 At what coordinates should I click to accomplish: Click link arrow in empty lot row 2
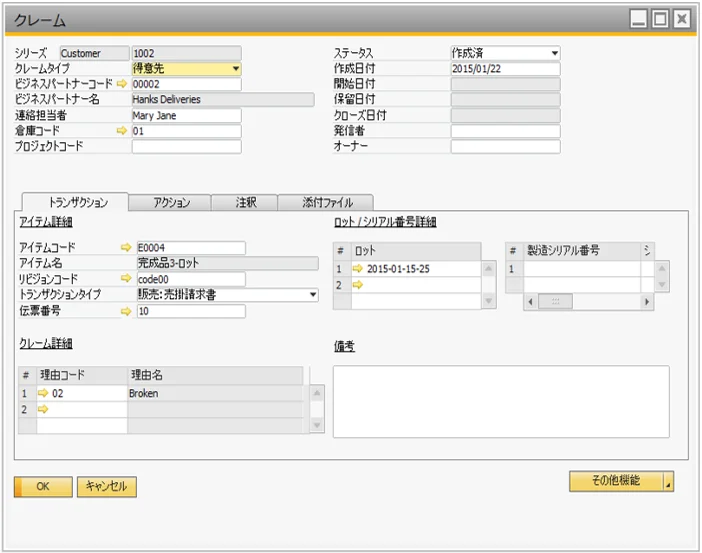(x=357, y=285)
